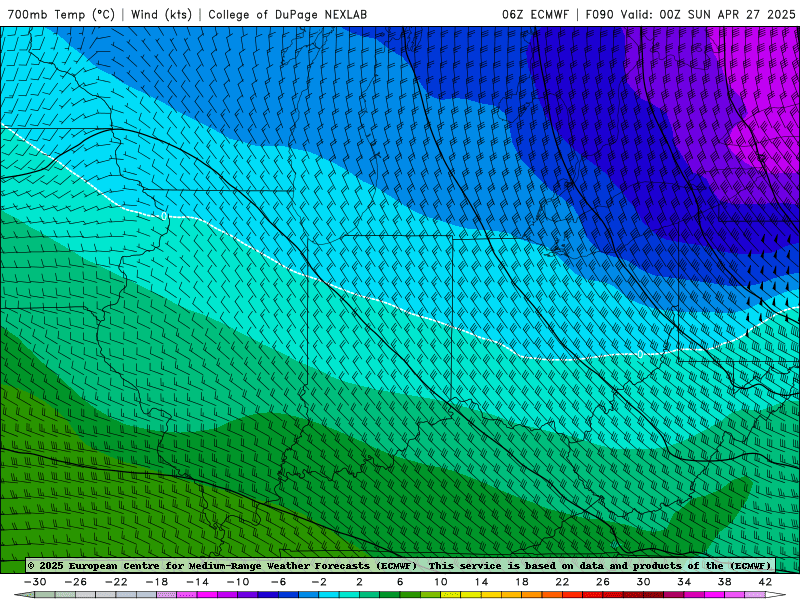Click the '-6' color scale label
This screenshot has height=600, width=800.
(279, 582)
